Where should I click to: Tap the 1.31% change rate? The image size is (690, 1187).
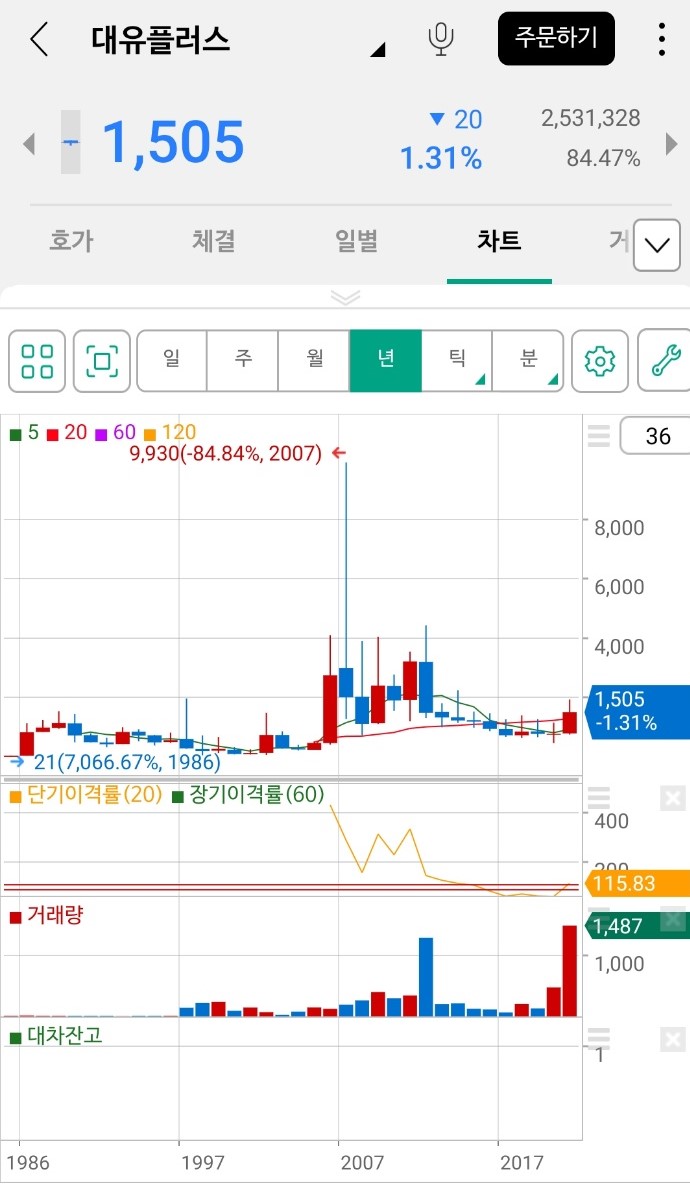point(441,158)
